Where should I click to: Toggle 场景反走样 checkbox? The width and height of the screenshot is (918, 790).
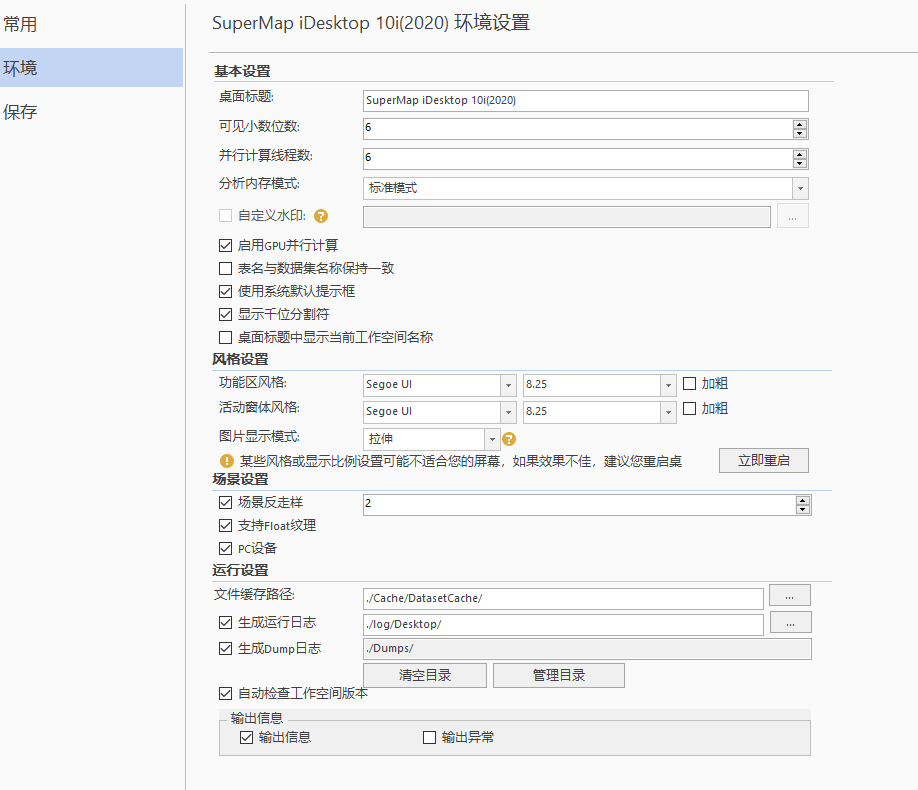[x=225, y=502]
